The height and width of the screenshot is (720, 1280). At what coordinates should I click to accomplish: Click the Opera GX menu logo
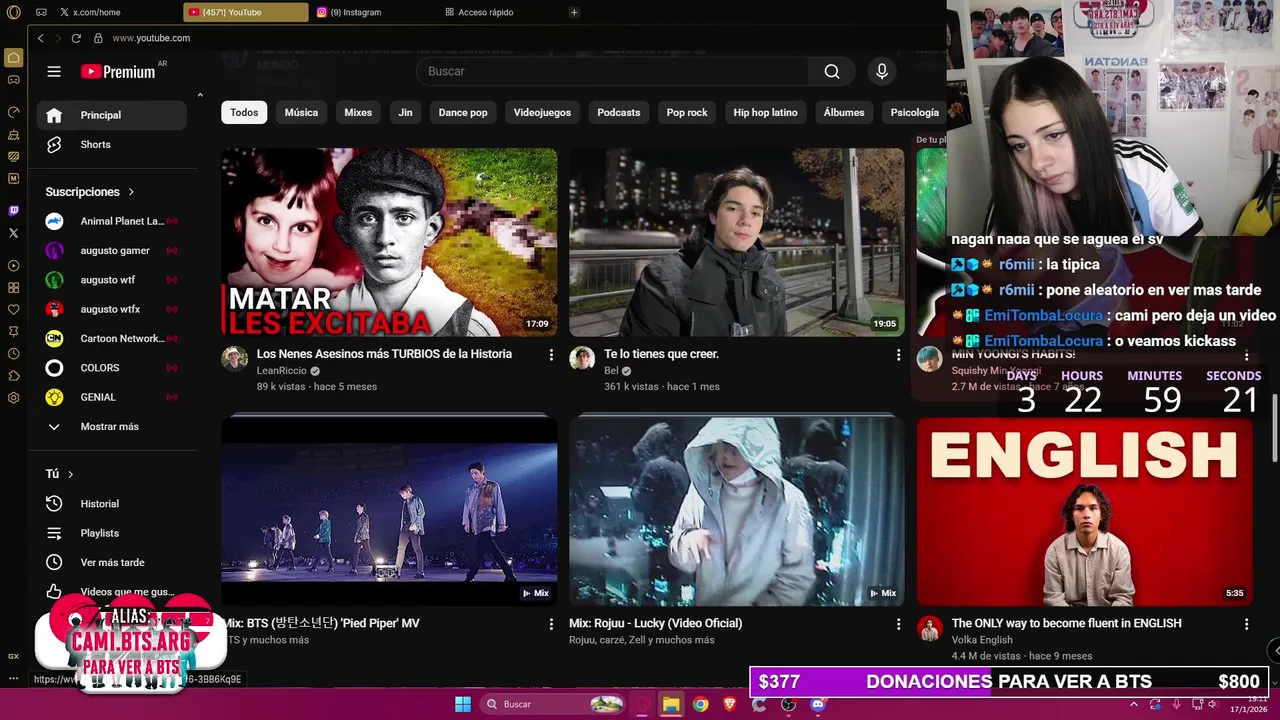(x=12, y=12)
